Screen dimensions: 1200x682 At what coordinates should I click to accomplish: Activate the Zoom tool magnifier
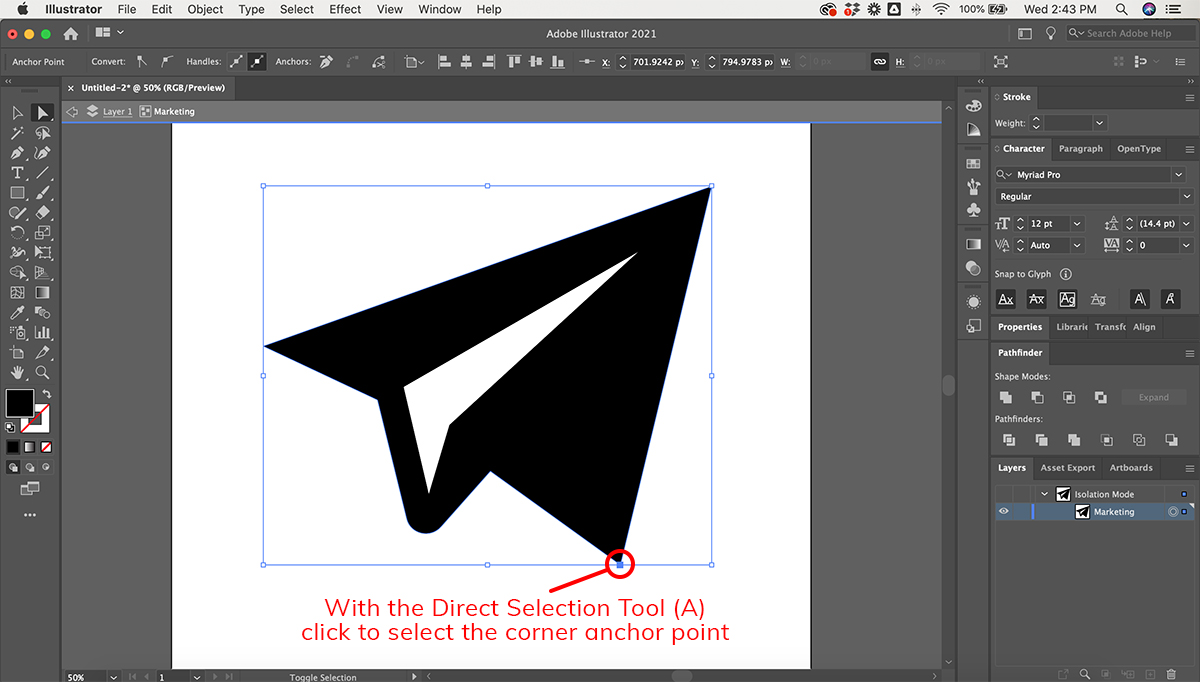point(42,373)
